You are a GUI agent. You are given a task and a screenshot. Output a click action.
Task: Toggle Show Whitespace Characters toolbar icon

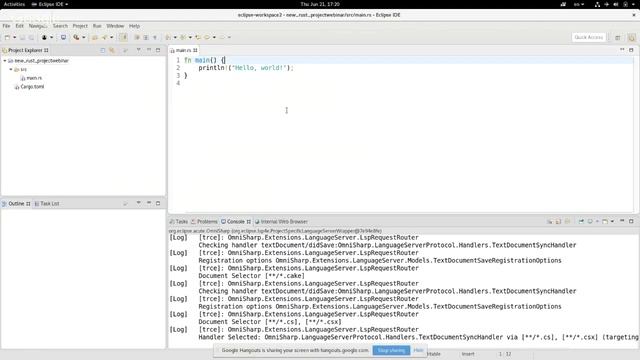click(155, 37)
